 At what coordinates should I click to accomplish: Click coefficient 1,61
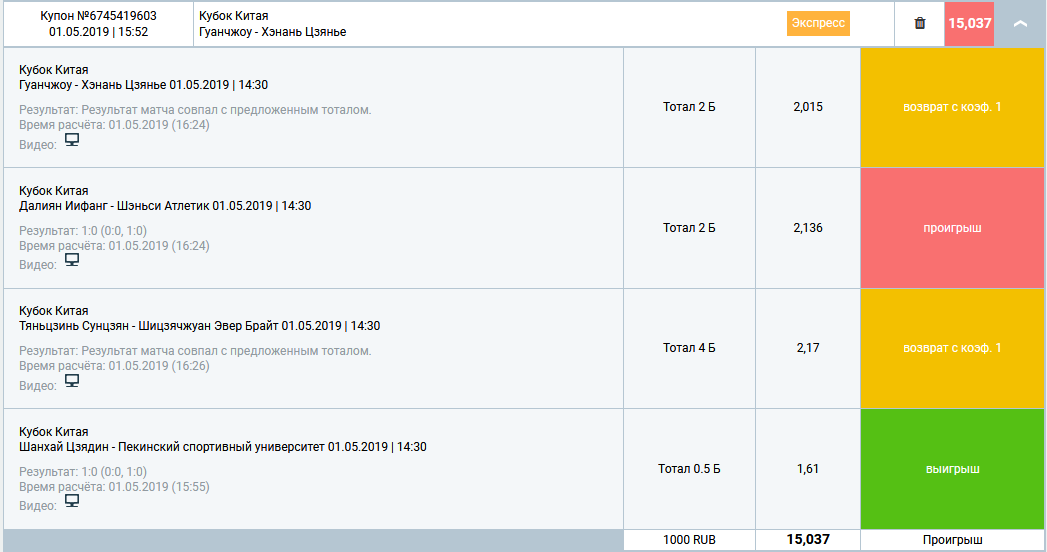[808, 469]
